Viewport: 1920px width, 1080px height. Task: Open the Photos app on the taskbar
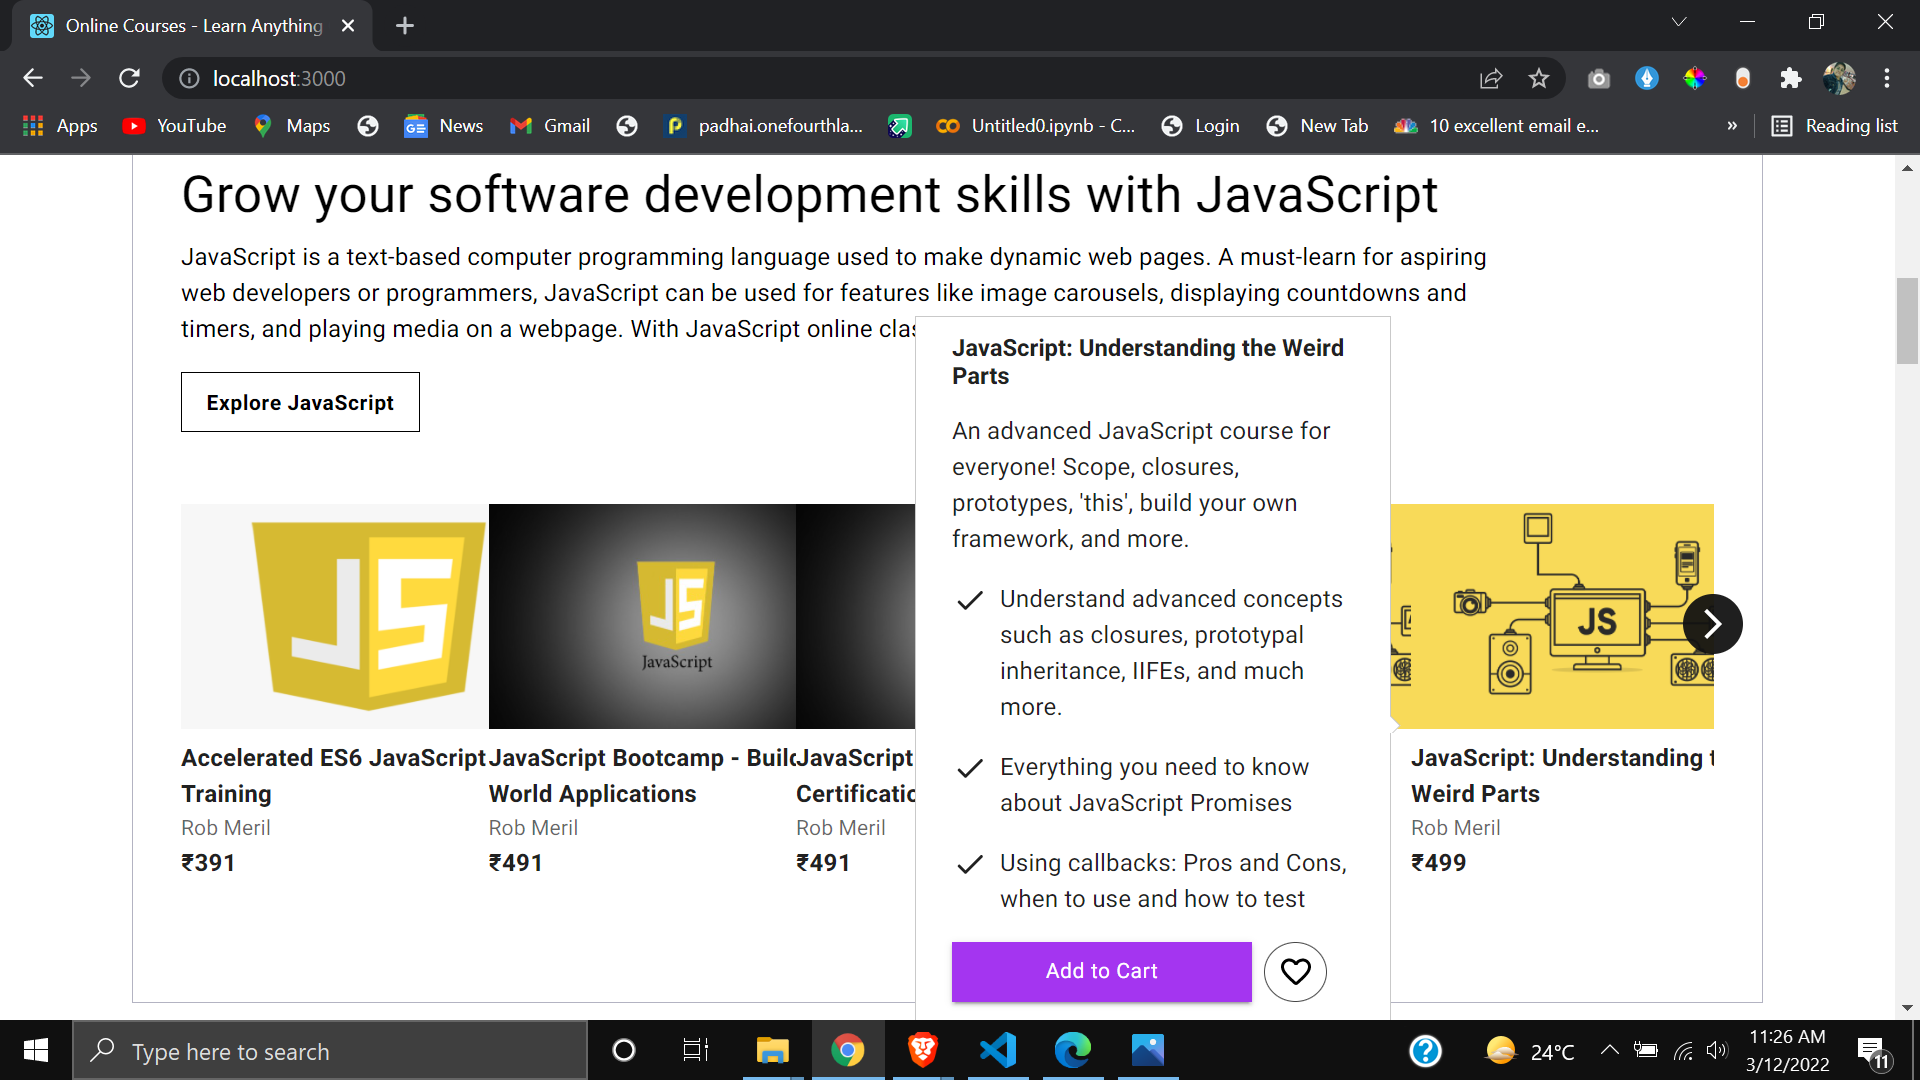coord(1148,1050)
